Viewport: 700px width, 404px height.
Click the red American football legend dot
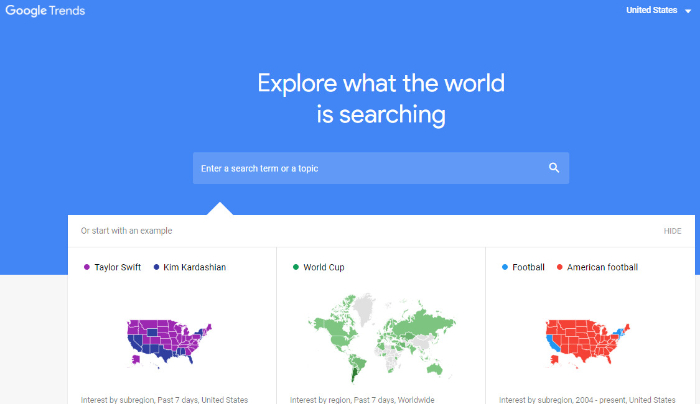point(559,267)
